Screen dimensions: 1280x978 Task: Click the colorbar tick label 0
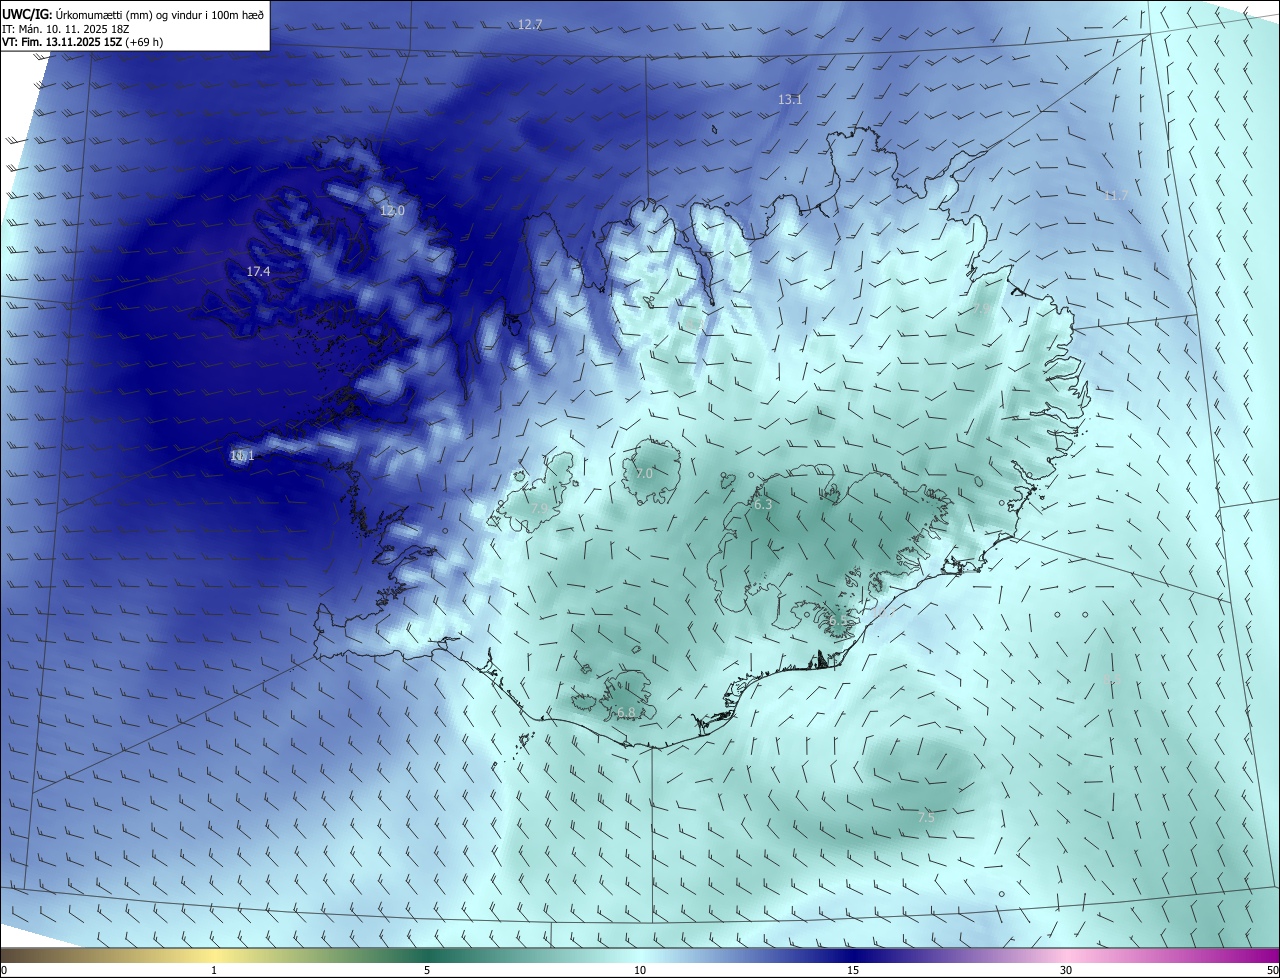coord(4,970)
